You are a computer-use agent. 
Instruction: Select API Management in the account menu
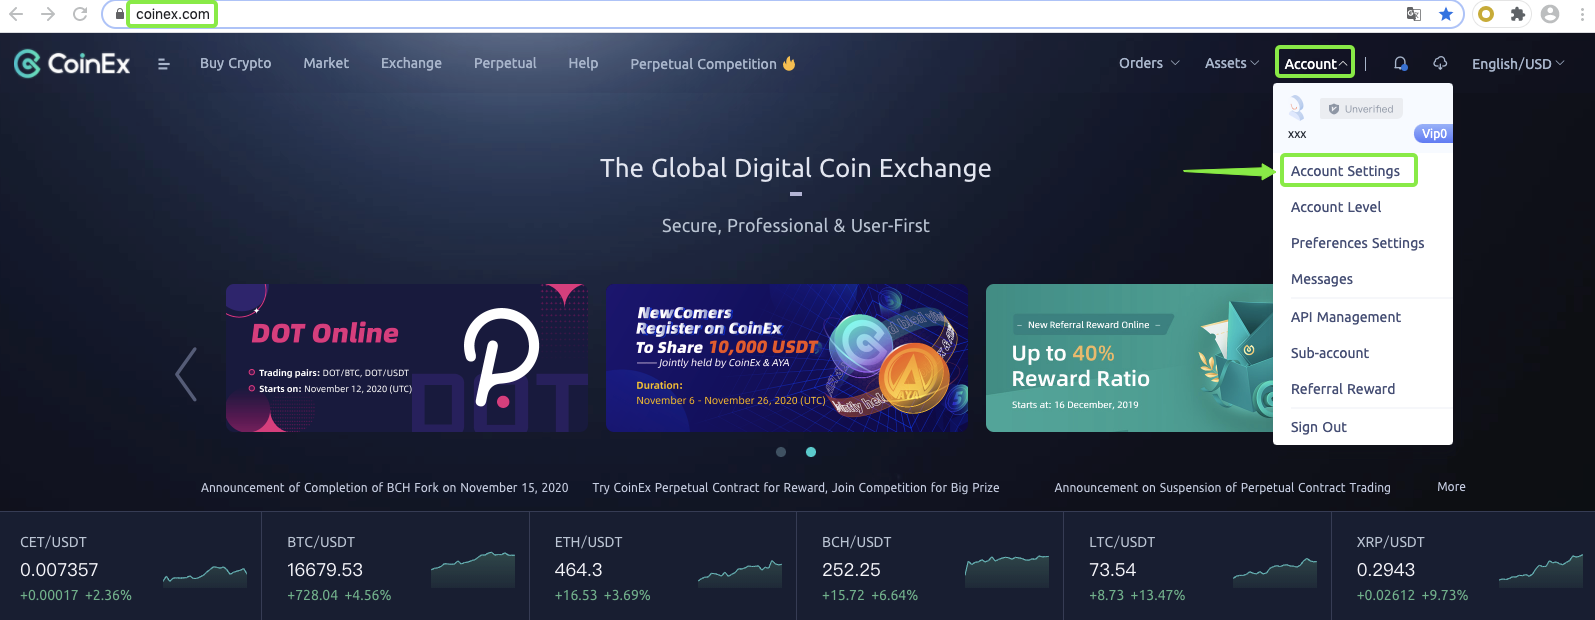tap(1345, 317)
